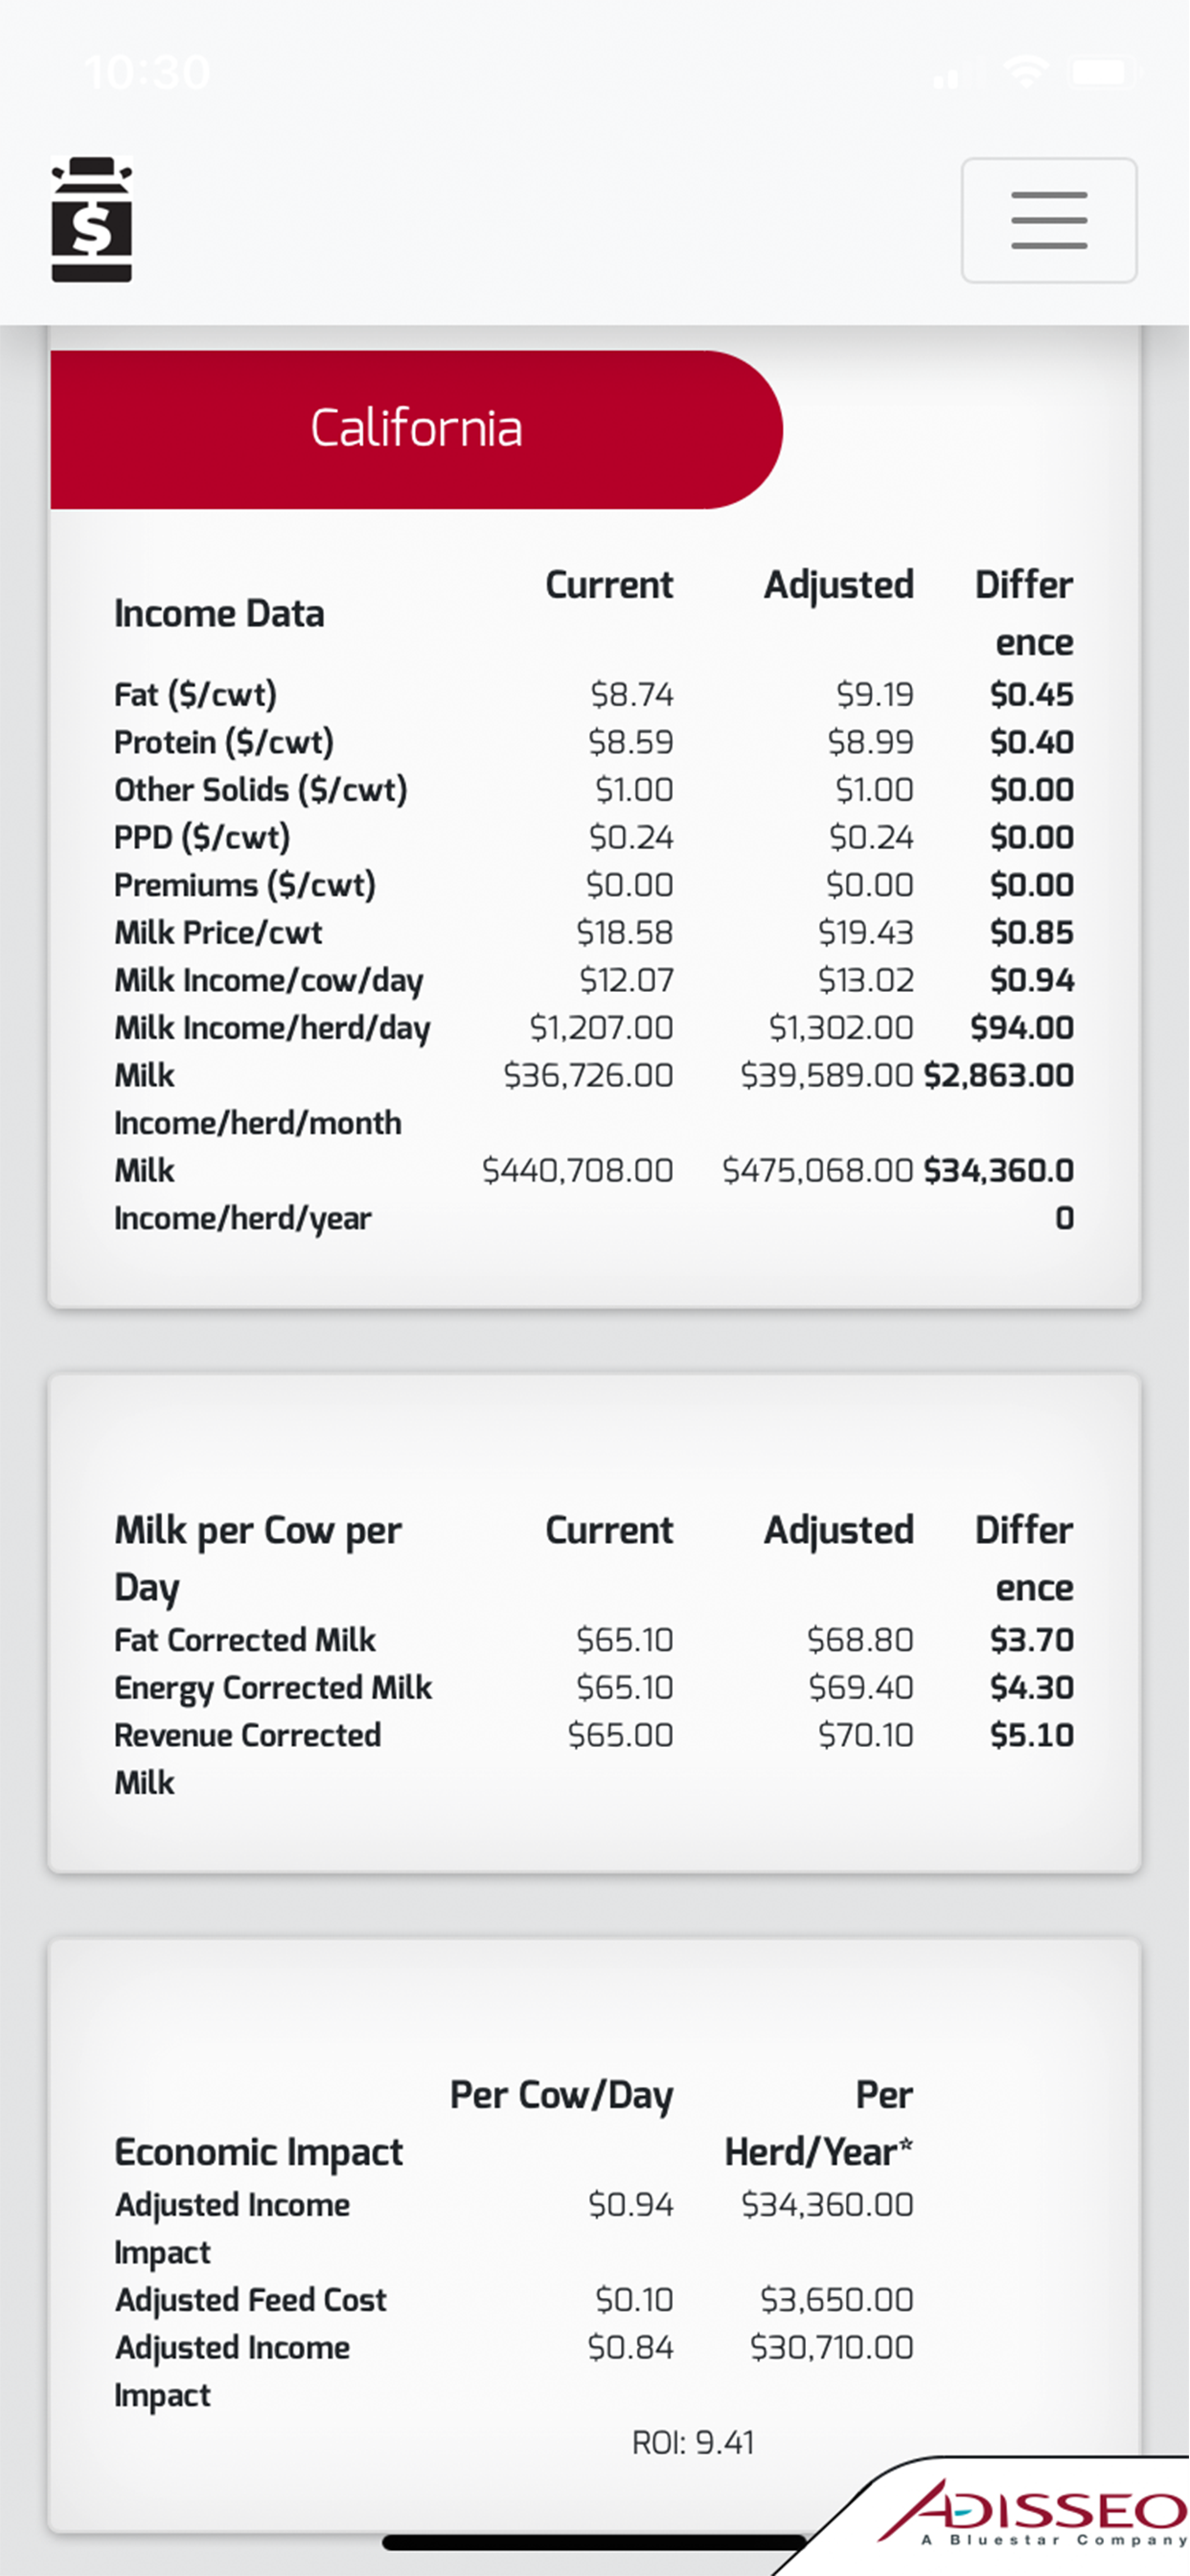Tap the Milk per Cow per Day heading
Viewport: 1190px width, 2576px height.
tap(258, 1556)
